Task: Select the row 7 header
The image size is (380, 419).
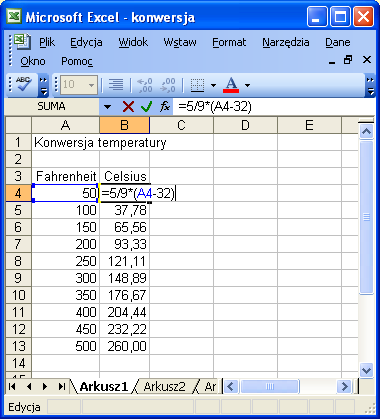Action: [18, 244]
